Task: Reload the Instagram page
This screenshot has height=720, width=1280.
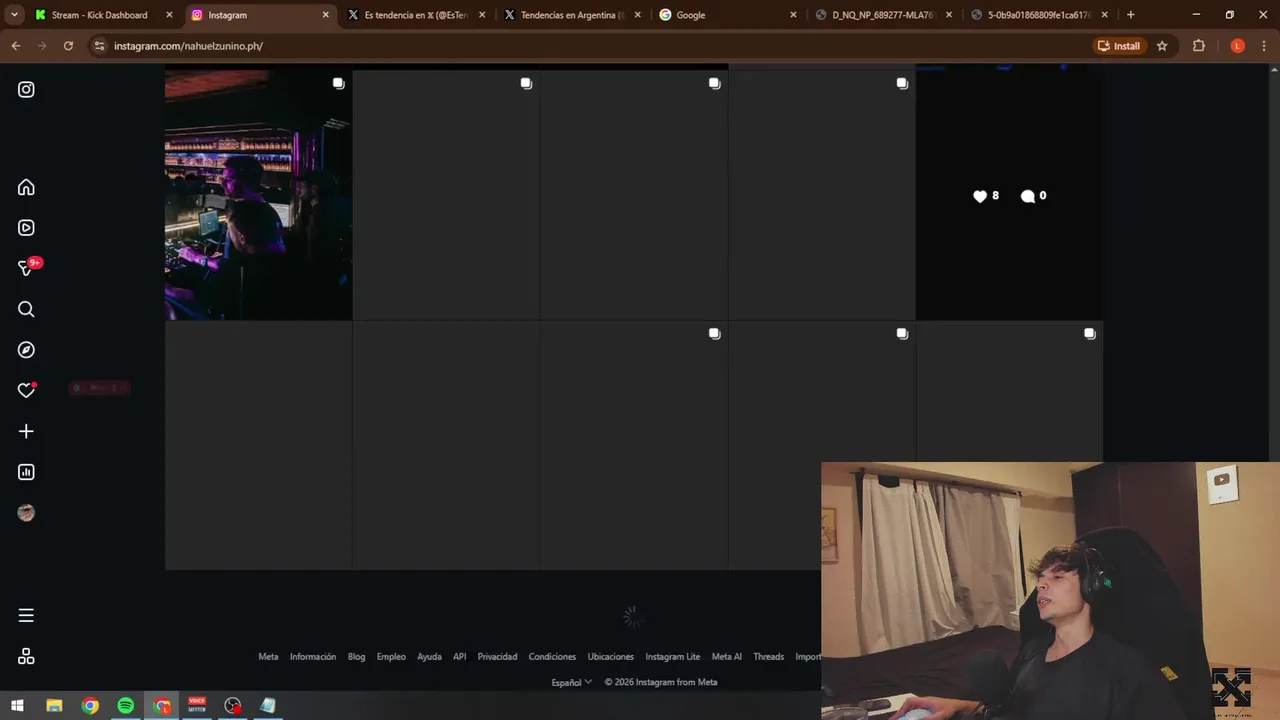Action: pyautogui.click(x=68, y=46)
